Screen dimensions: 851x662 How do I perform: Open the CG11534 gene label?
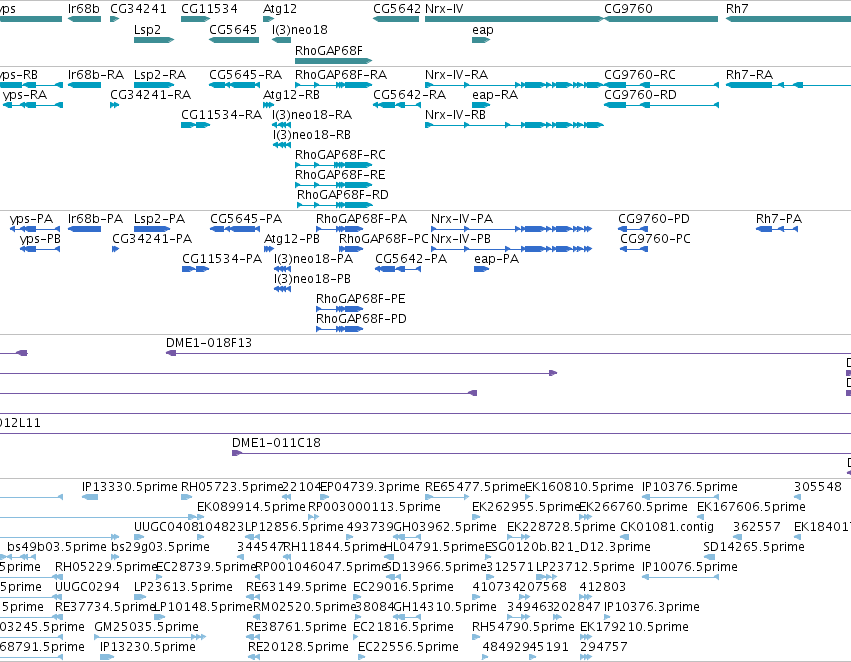209,9
